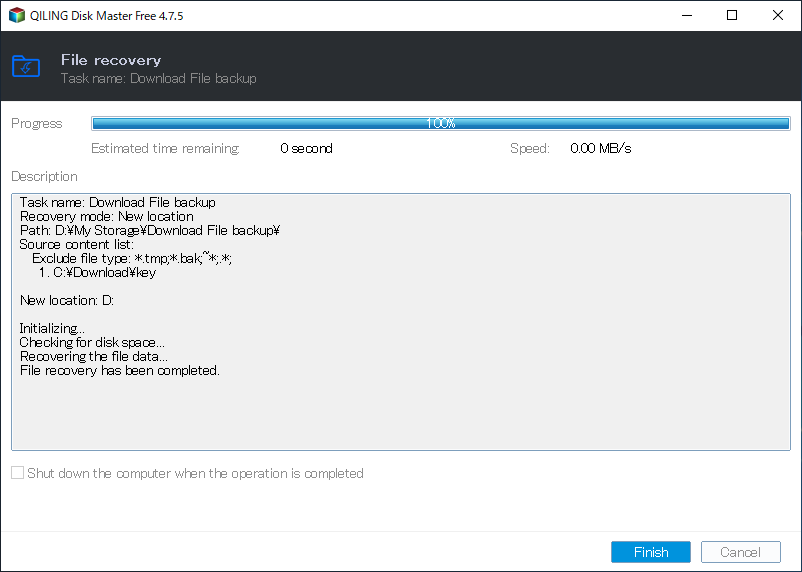Select the 'Recovery mode: New location' line

tap(107, 216)
